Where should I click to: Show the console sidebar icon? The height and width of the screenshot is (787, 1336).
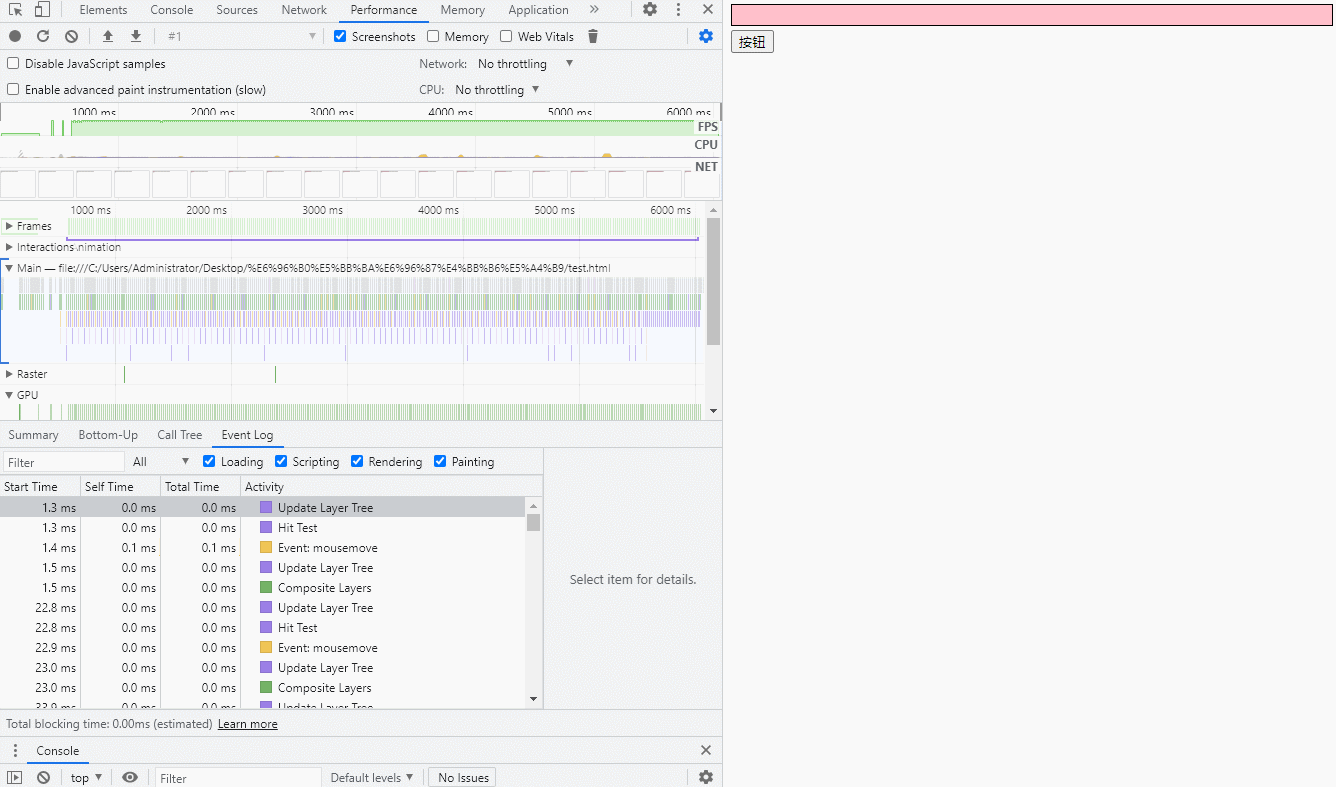click(14, 777)
